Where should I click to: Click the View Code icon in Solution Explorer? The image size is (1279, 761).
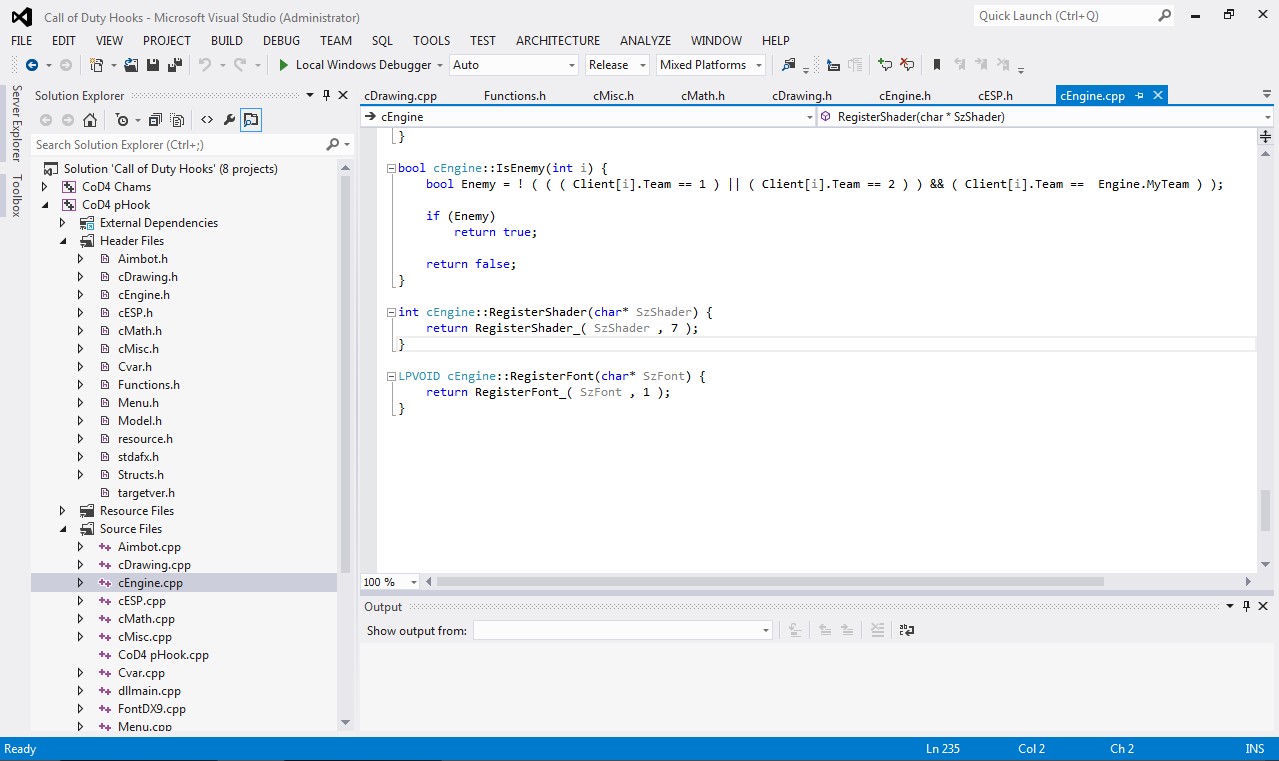click(207, 120)
